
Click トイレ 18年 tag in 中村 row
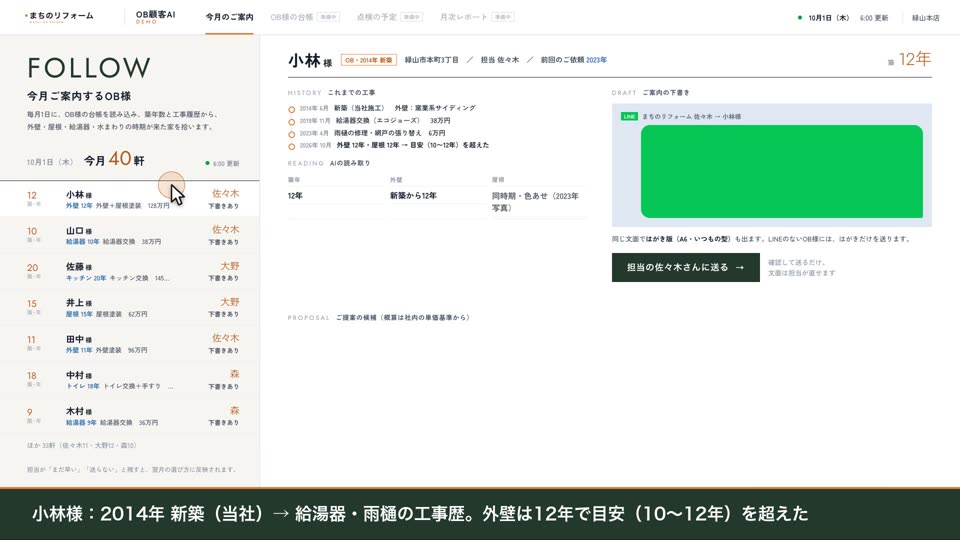pyautogui.click(x=83, y=386)
